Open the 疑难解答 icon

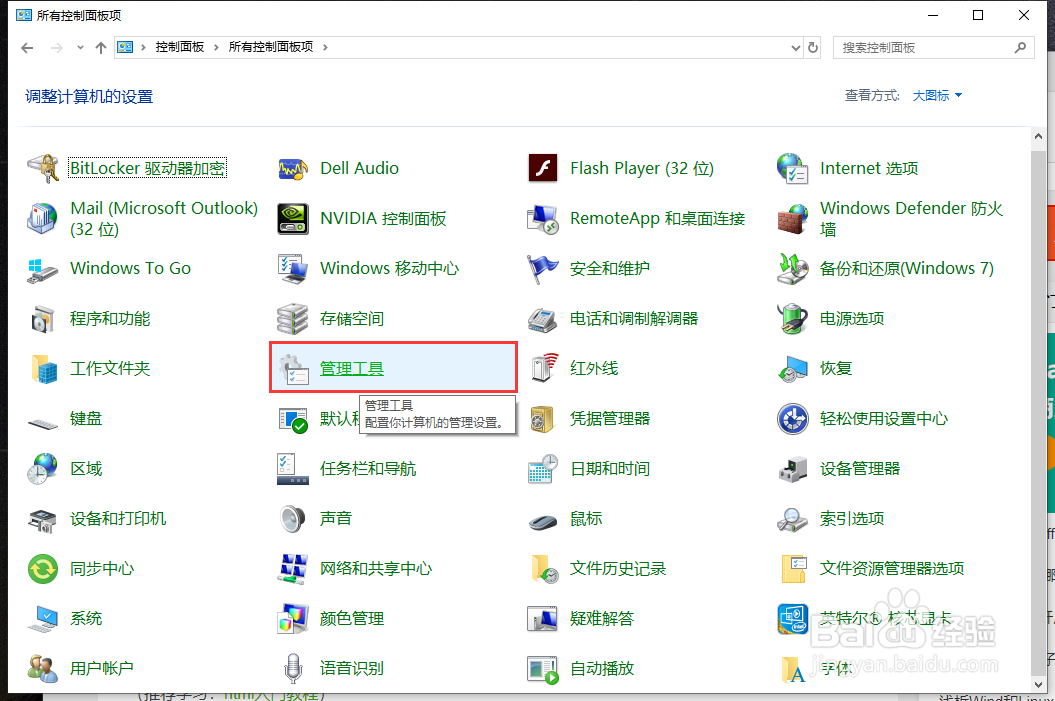point(543,619)
